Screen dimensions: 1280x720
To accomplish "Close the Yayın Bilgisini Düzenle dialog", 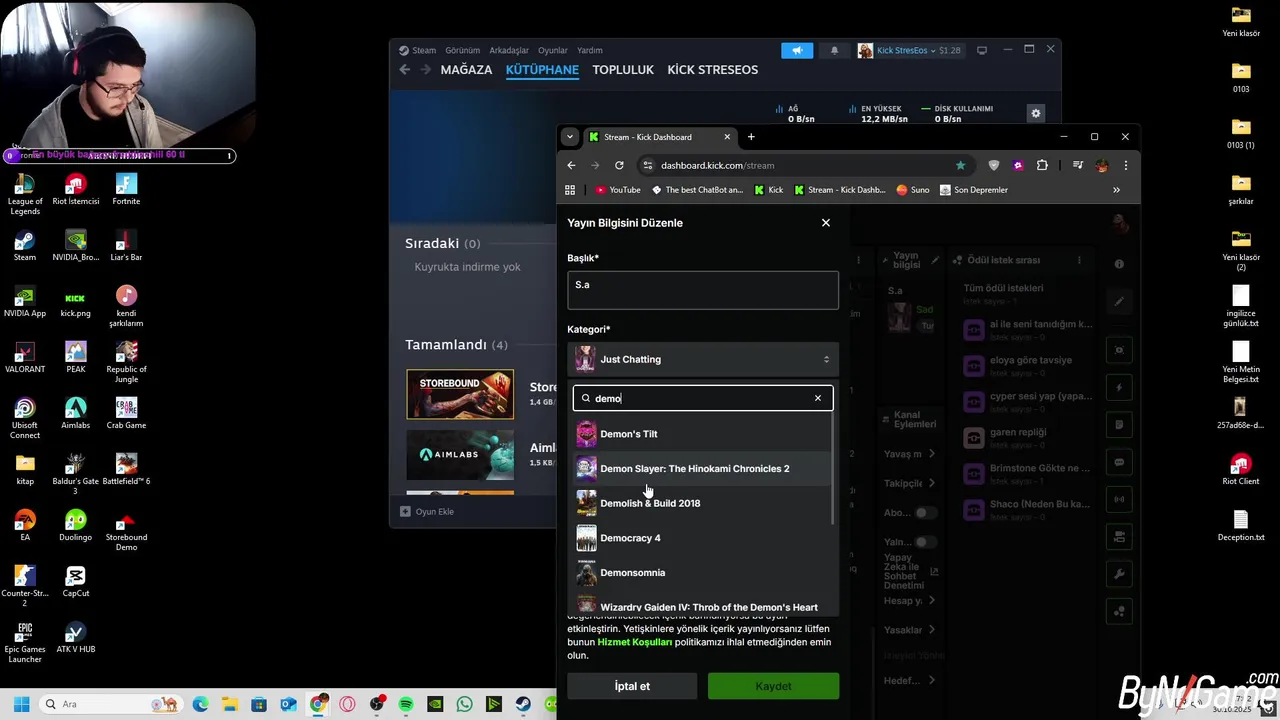I will coord(826,222).
